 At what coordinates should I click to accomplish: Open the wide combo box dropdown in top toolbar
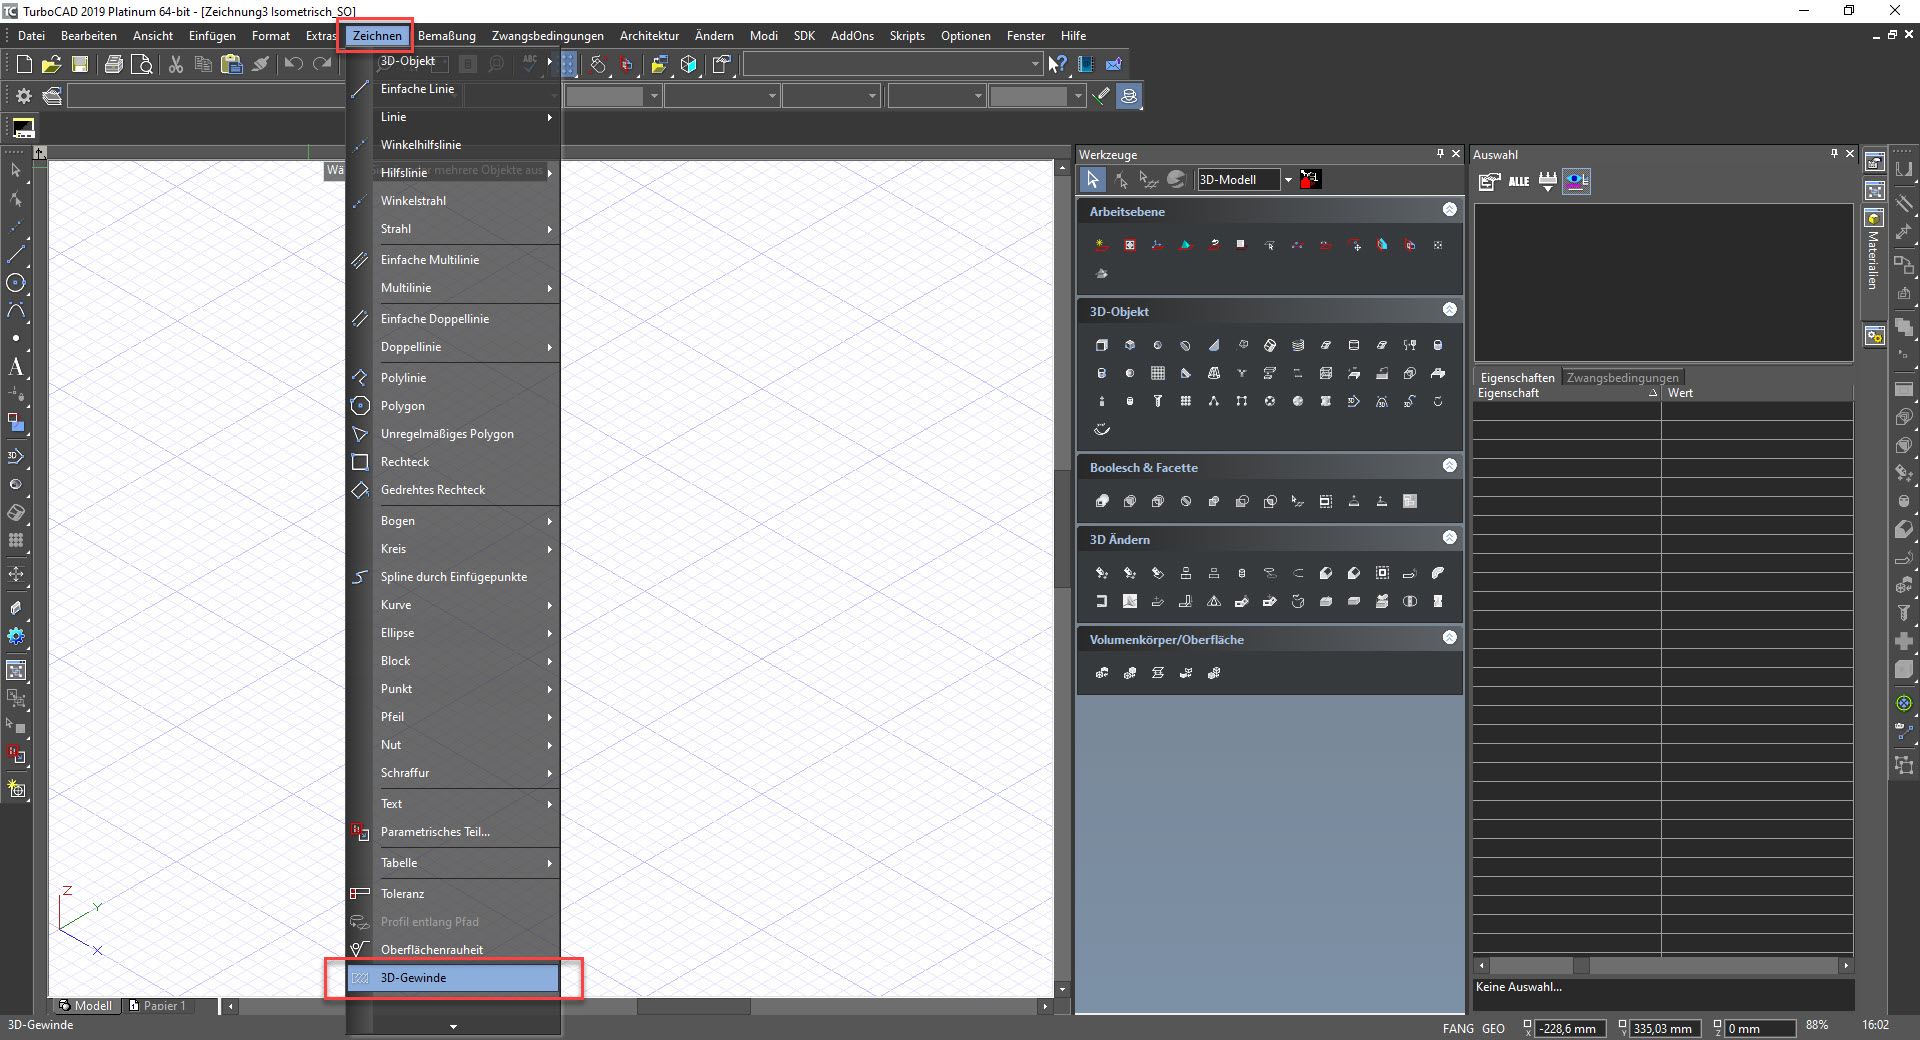point(1035,64)
